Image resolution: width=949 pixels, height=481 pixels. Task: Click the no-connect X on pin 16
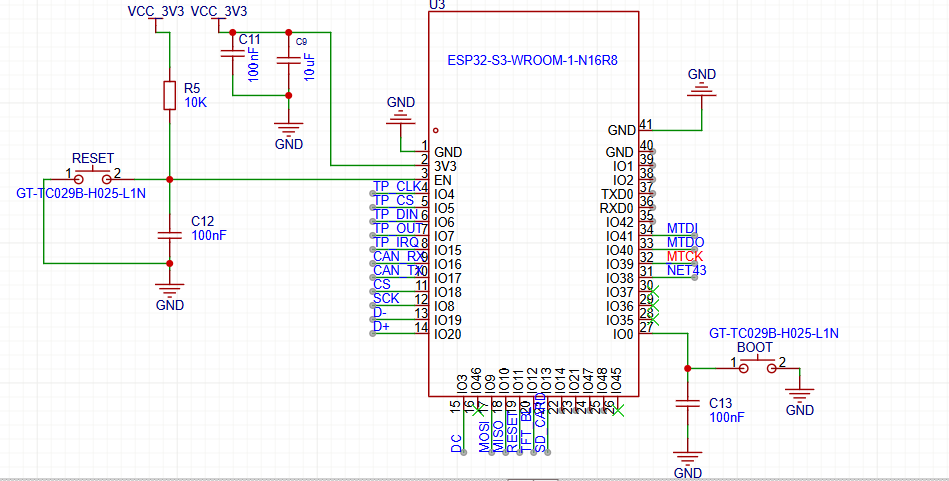click(479, 410)
